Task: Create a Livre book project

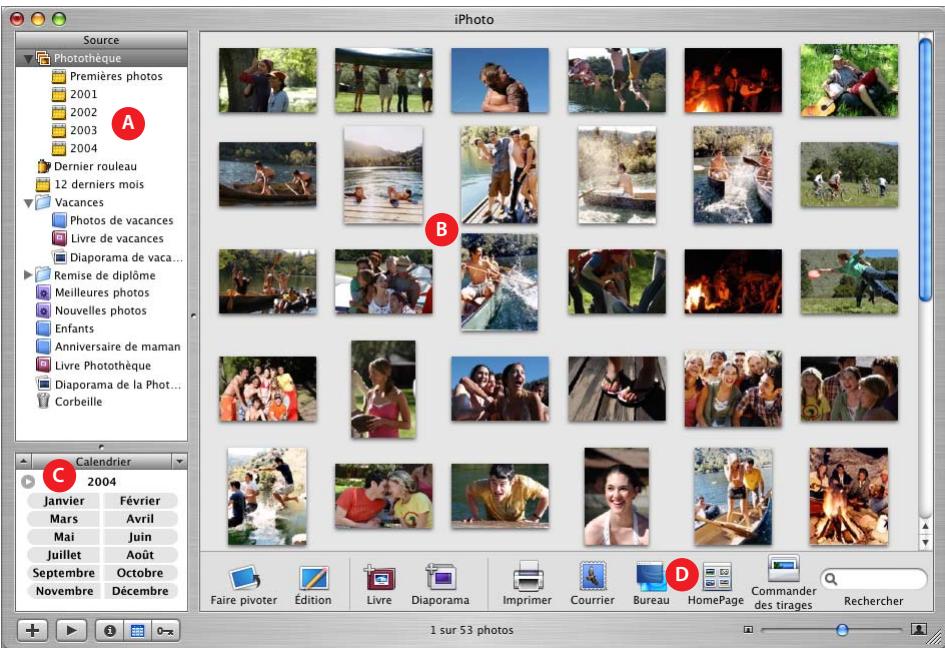Action: [x=379, y=577]
